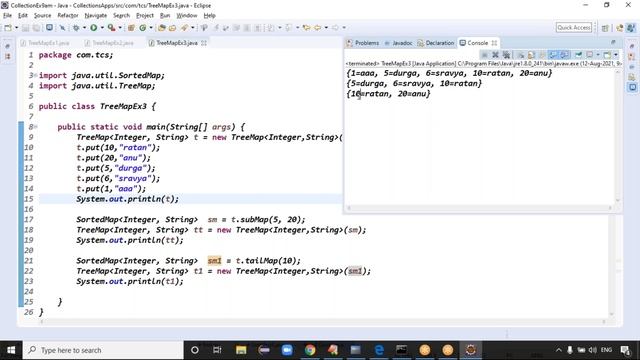Open the Edit menu
Screen dimensions: 640x360
[23, 16]
